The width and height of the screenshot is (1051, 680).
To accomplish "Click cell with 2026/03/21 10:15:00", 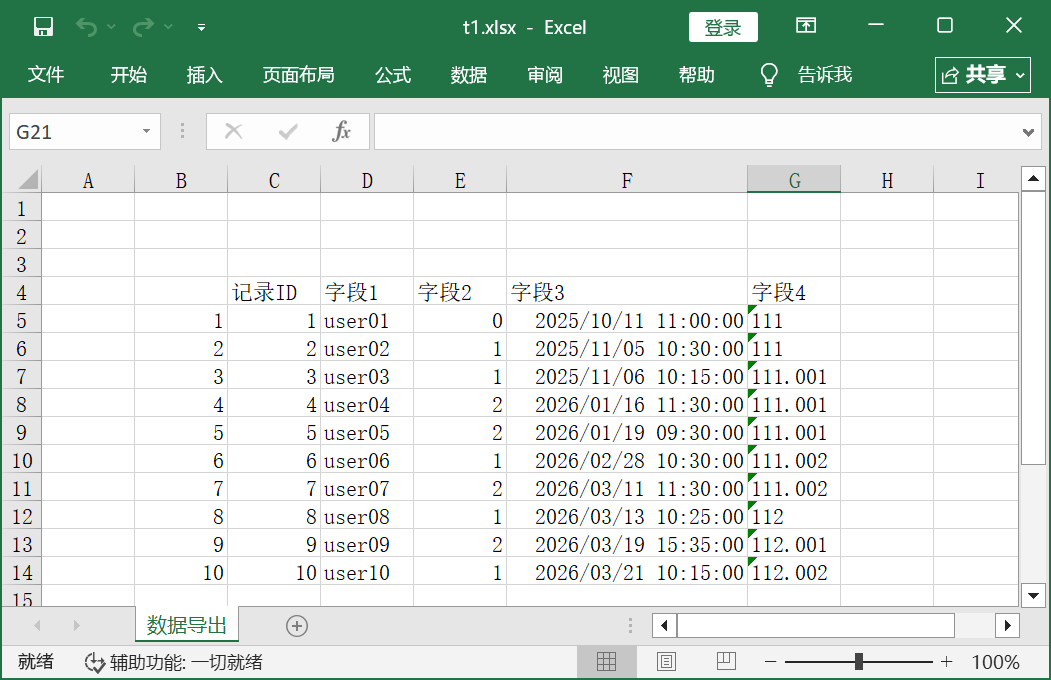I will point(627,573).
